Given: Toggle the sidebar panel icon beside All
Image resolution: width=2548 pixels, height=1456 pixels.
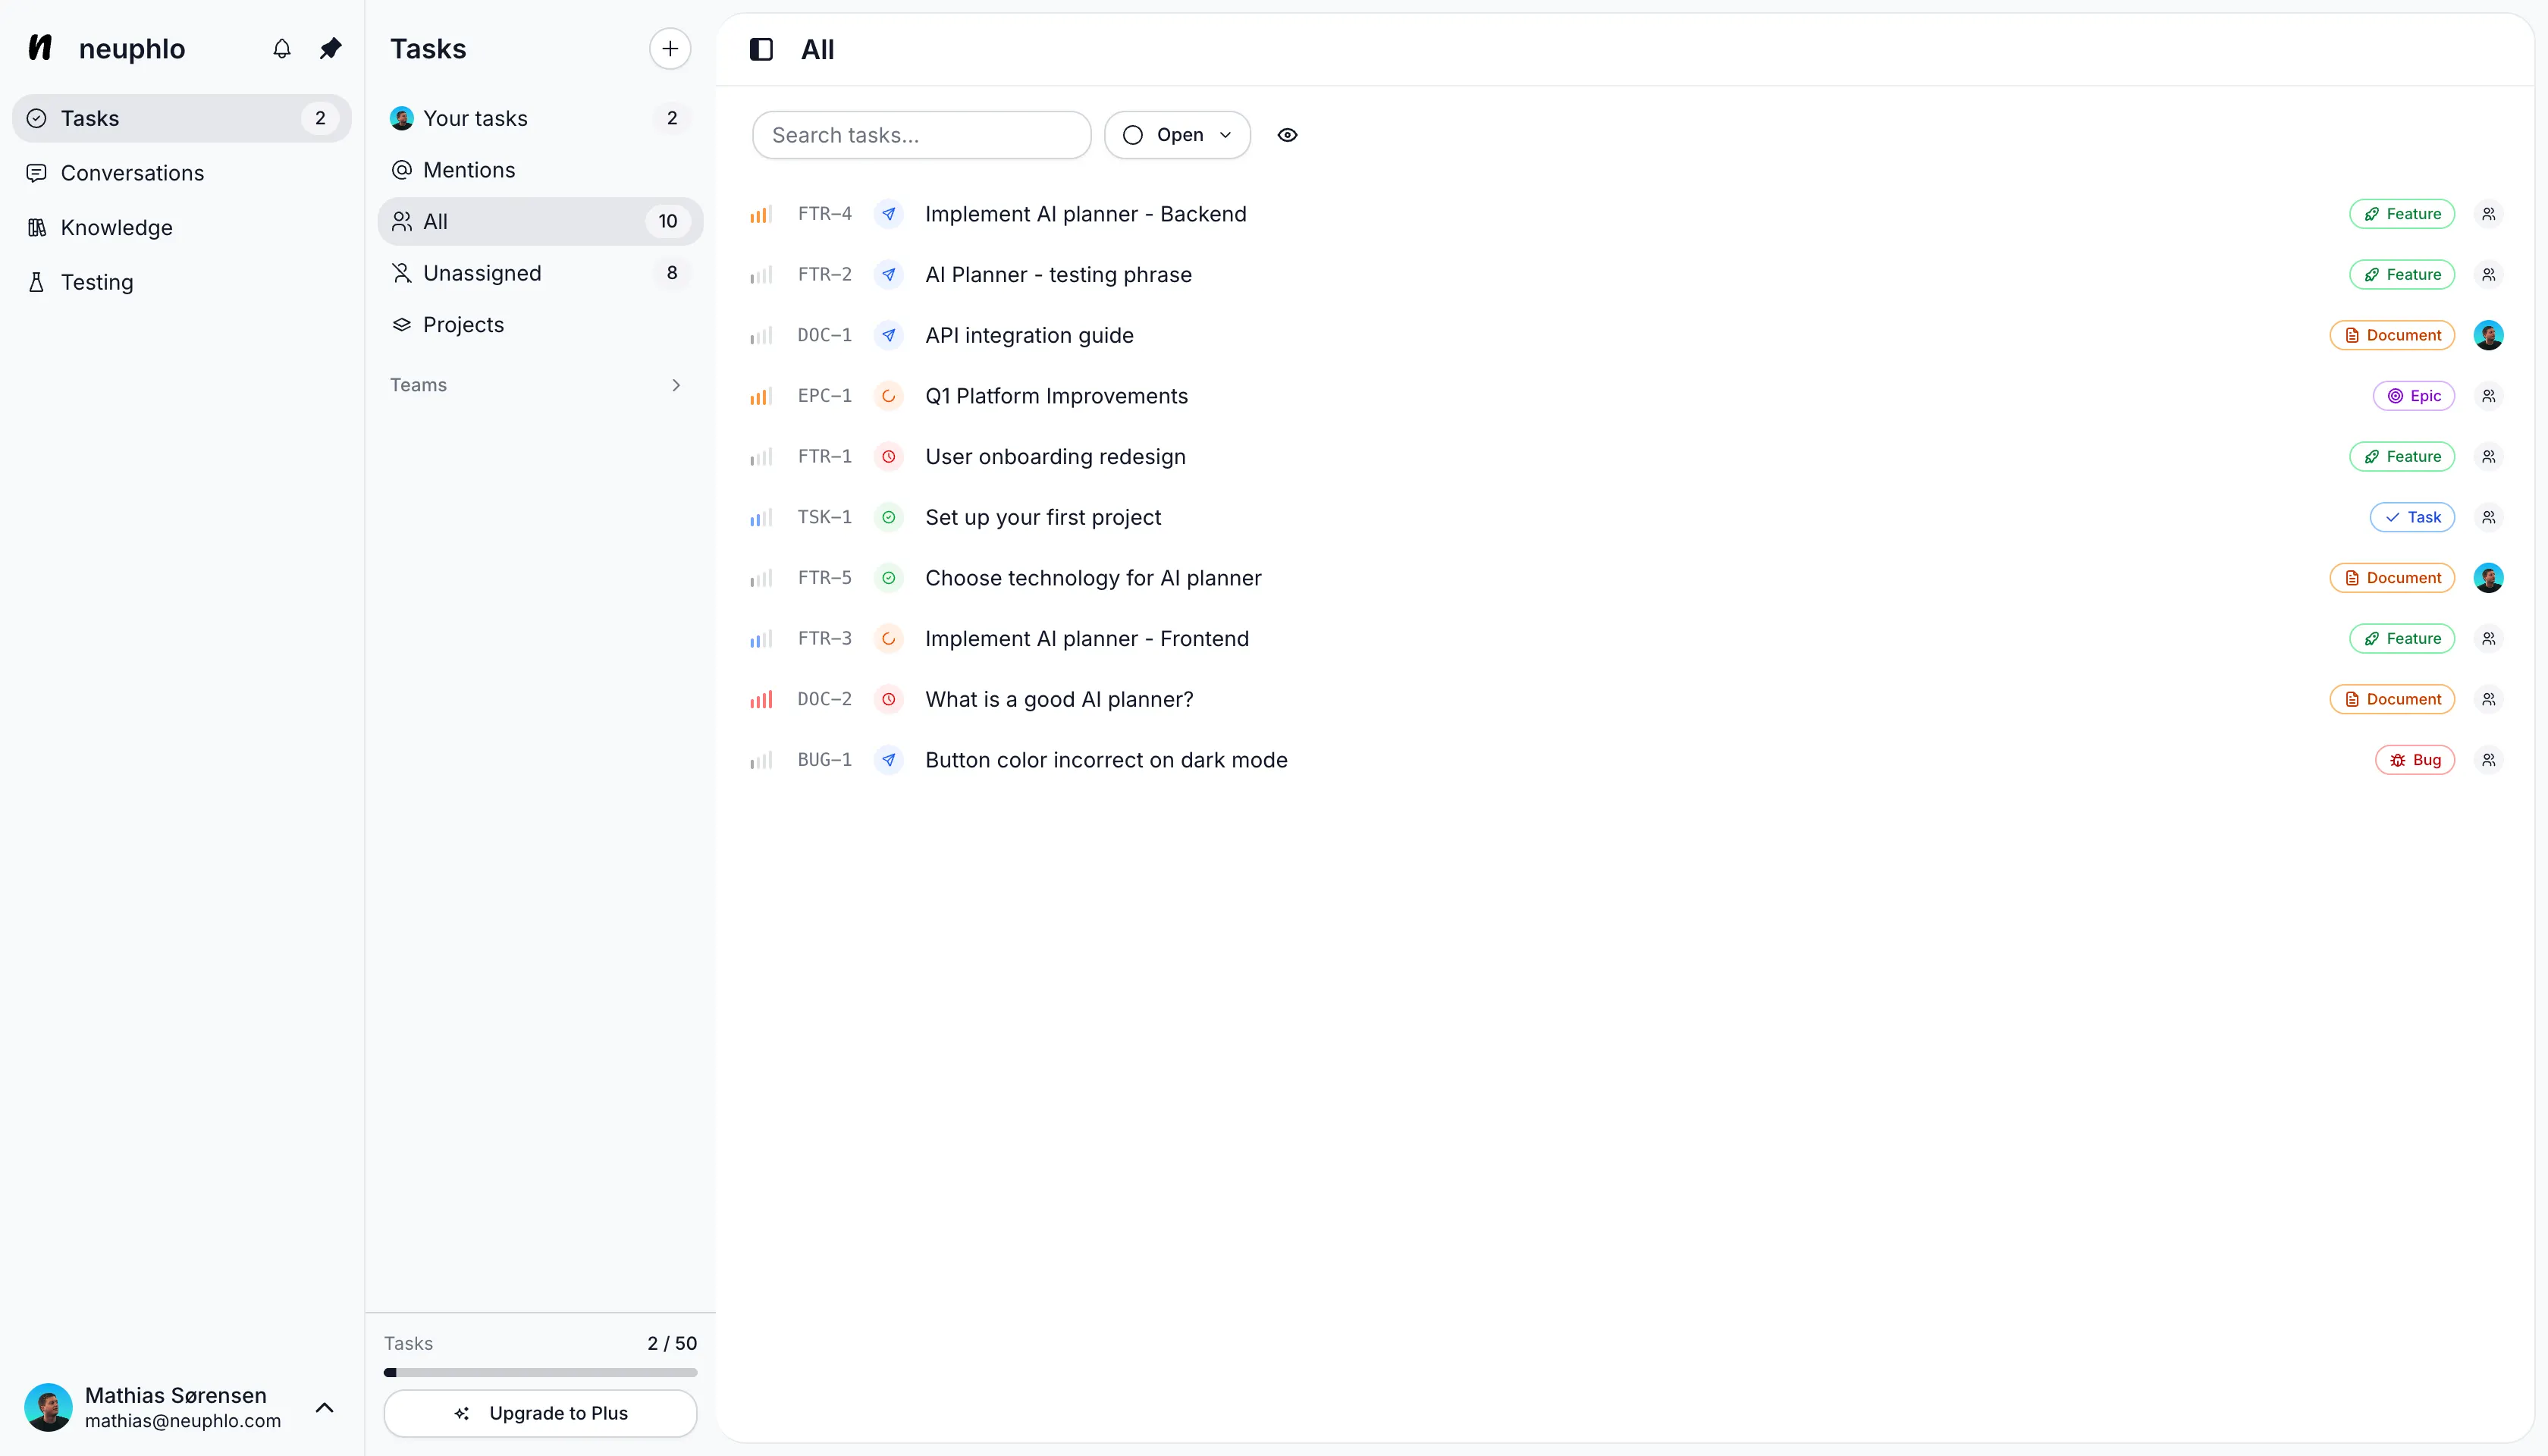Looking at the screenshot, I should coord(761,49).
